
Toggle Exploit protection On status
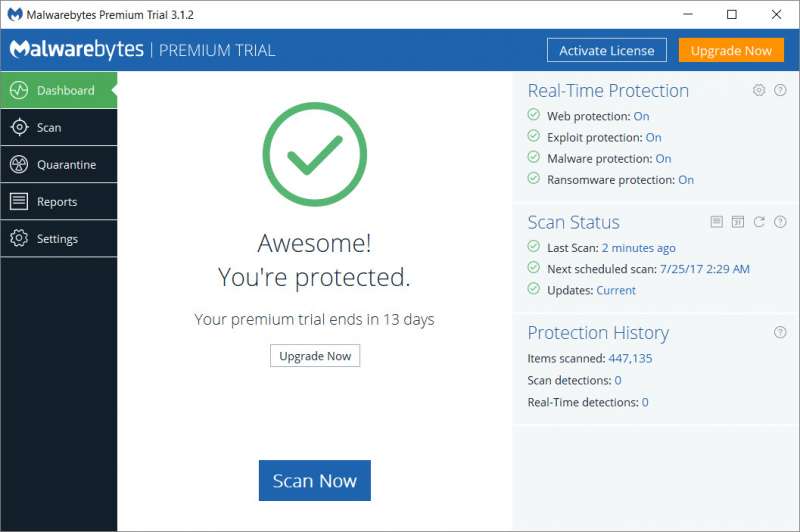click(x=654, y=138)
